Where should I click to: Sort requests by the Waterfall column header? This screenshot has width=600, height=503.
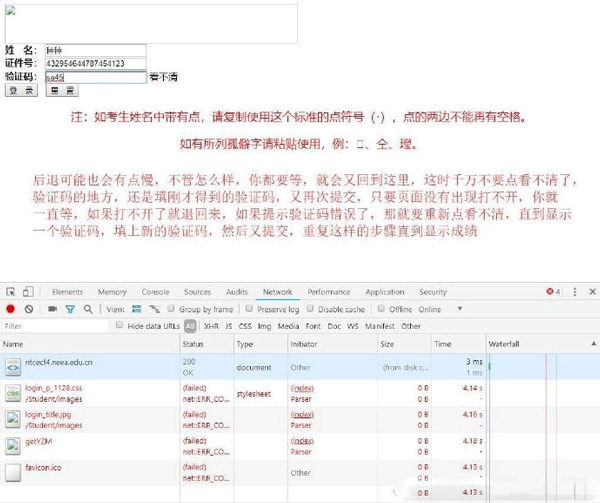(x=505, y=344)
